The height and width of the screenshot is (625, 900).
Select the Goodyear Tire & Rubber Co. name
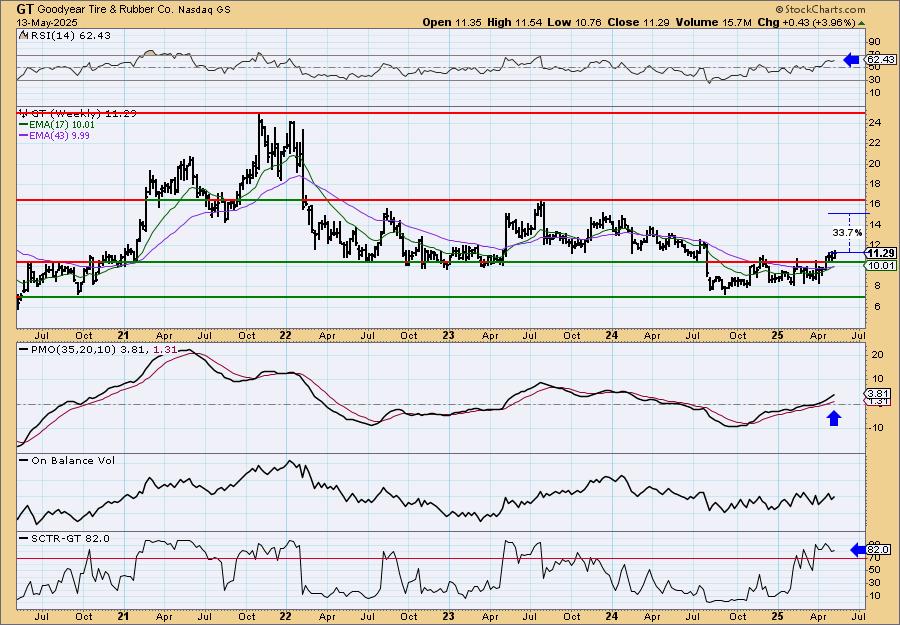106,10
